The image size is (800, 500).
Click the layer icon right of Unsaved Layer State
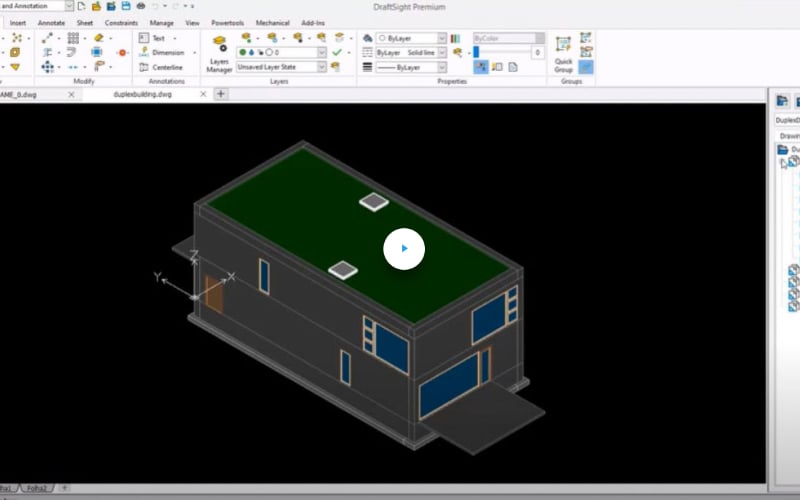[x=335, y=66]
